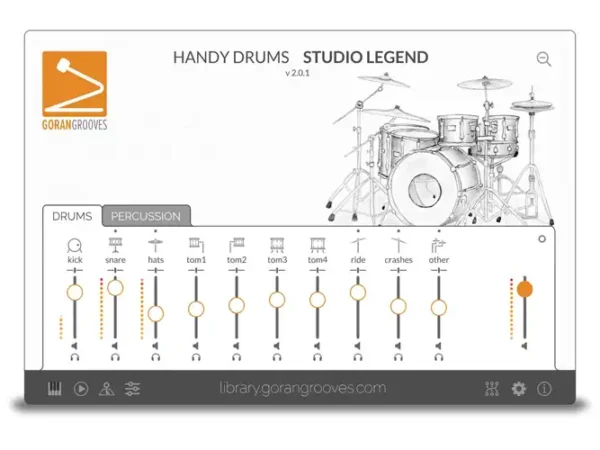Mute the hats channel

click(155, 346)
